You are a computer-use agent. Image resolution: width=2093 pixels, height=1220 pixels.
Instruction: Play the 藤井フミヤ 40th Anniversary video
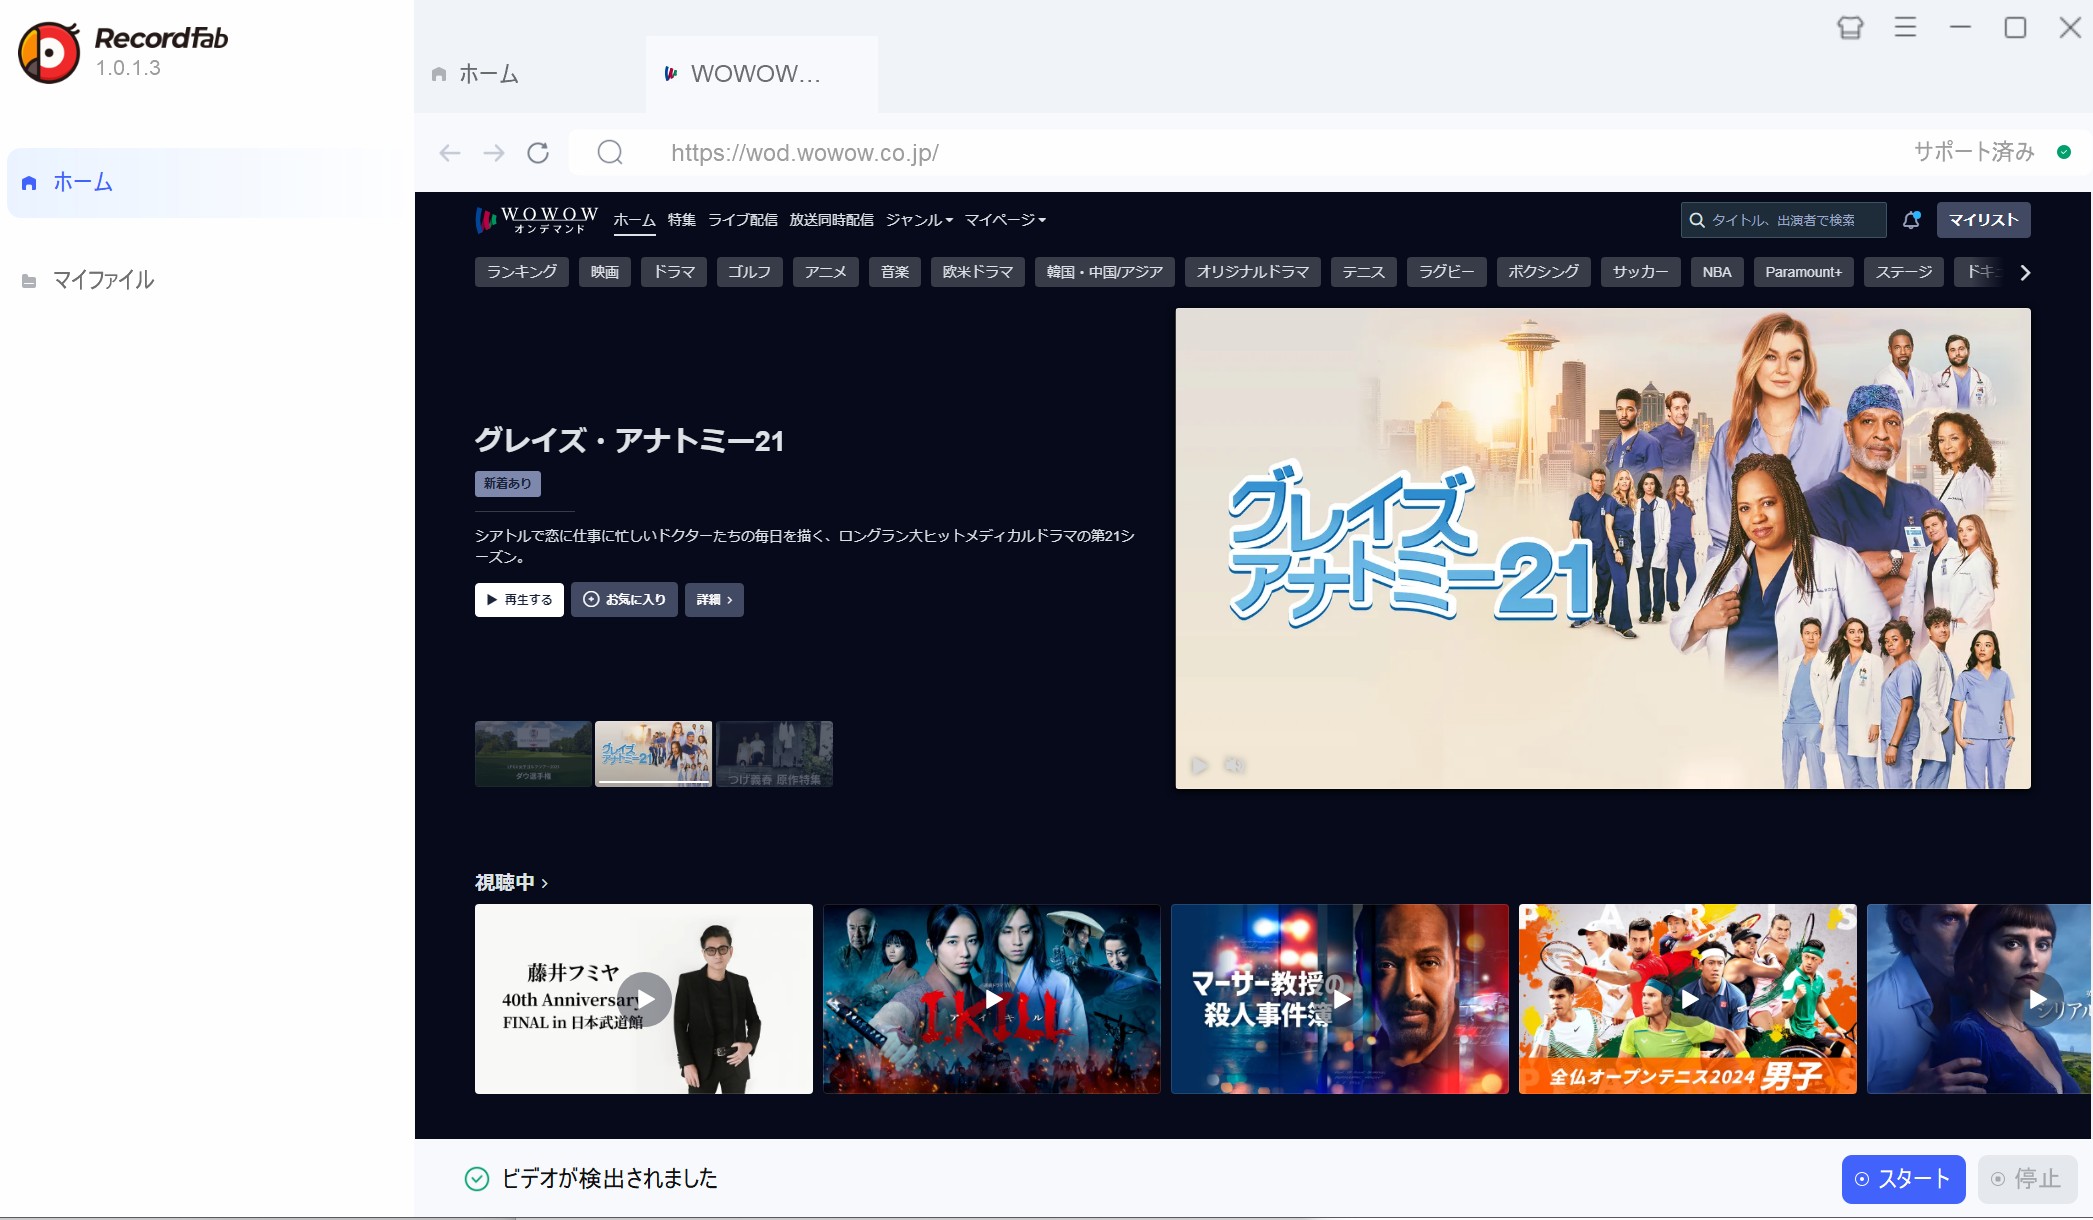644,999
